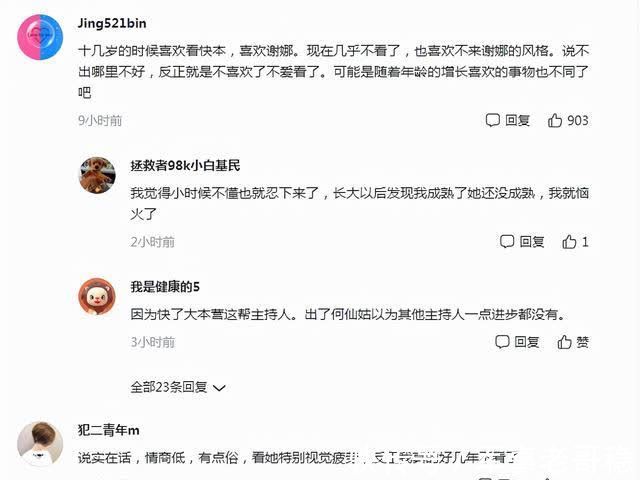Click reply bubble icon on Jing521bin's comment
The width and height of the screenshot is (640, 480).
tap(493, 120)
